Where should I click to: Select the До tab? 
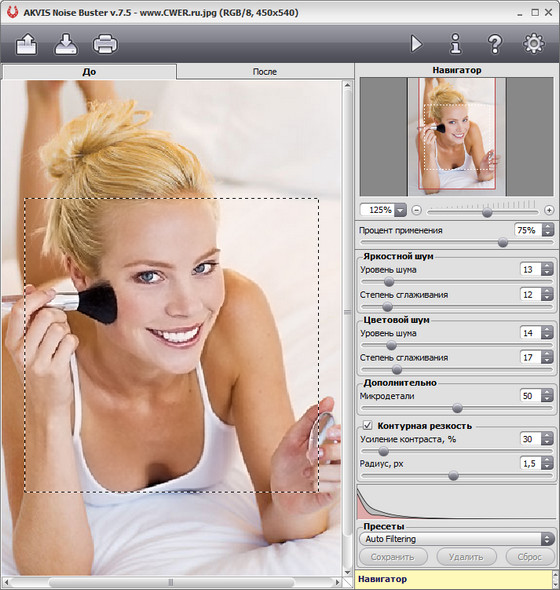89,71
